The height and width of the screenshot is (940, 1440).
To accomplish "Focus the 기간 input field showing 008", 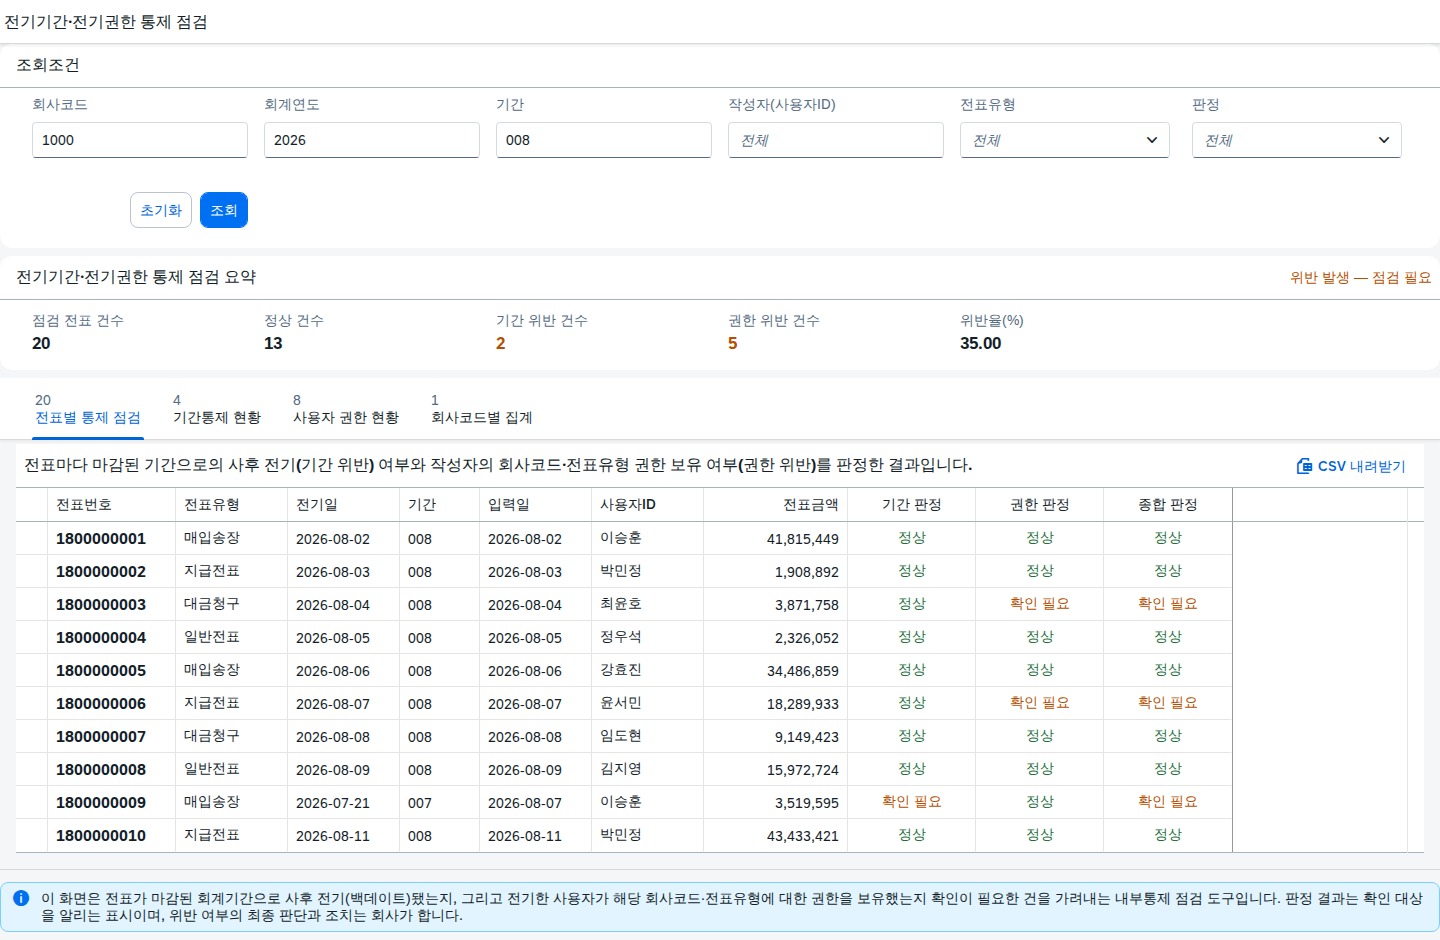I will (604, 140).
